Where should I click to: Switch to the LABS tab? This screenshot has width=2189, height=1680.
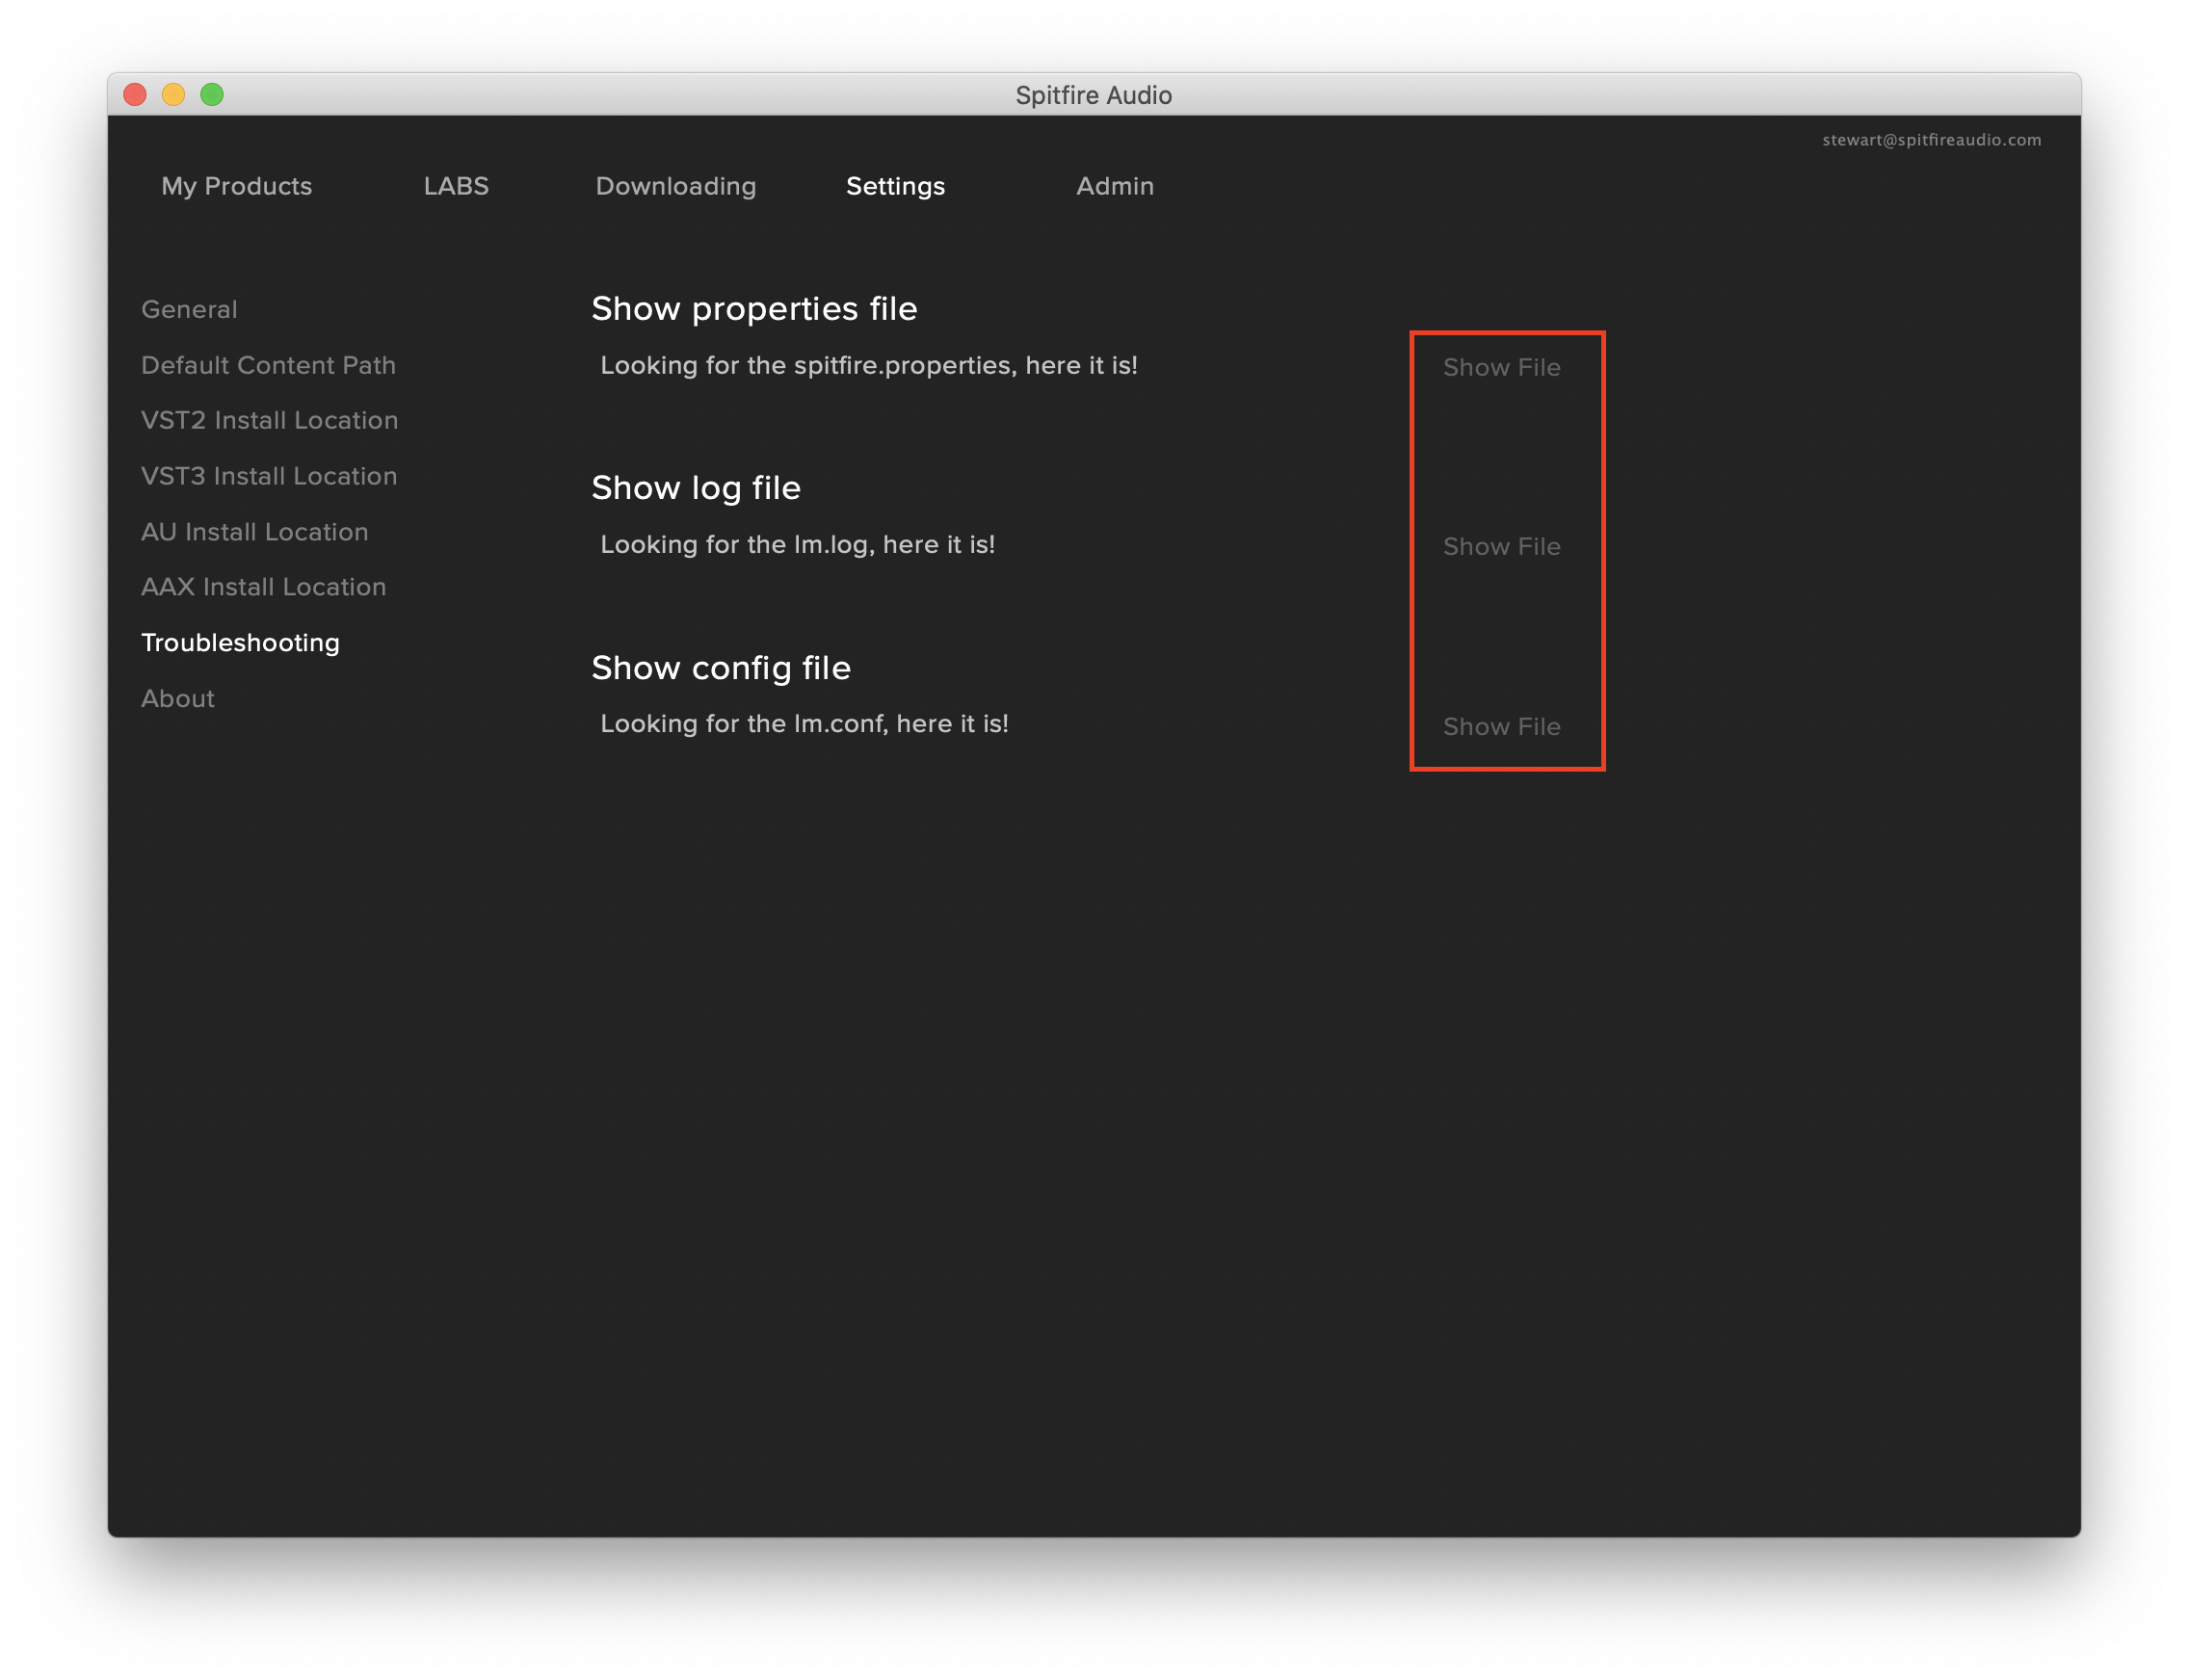(x=456, y=186)
